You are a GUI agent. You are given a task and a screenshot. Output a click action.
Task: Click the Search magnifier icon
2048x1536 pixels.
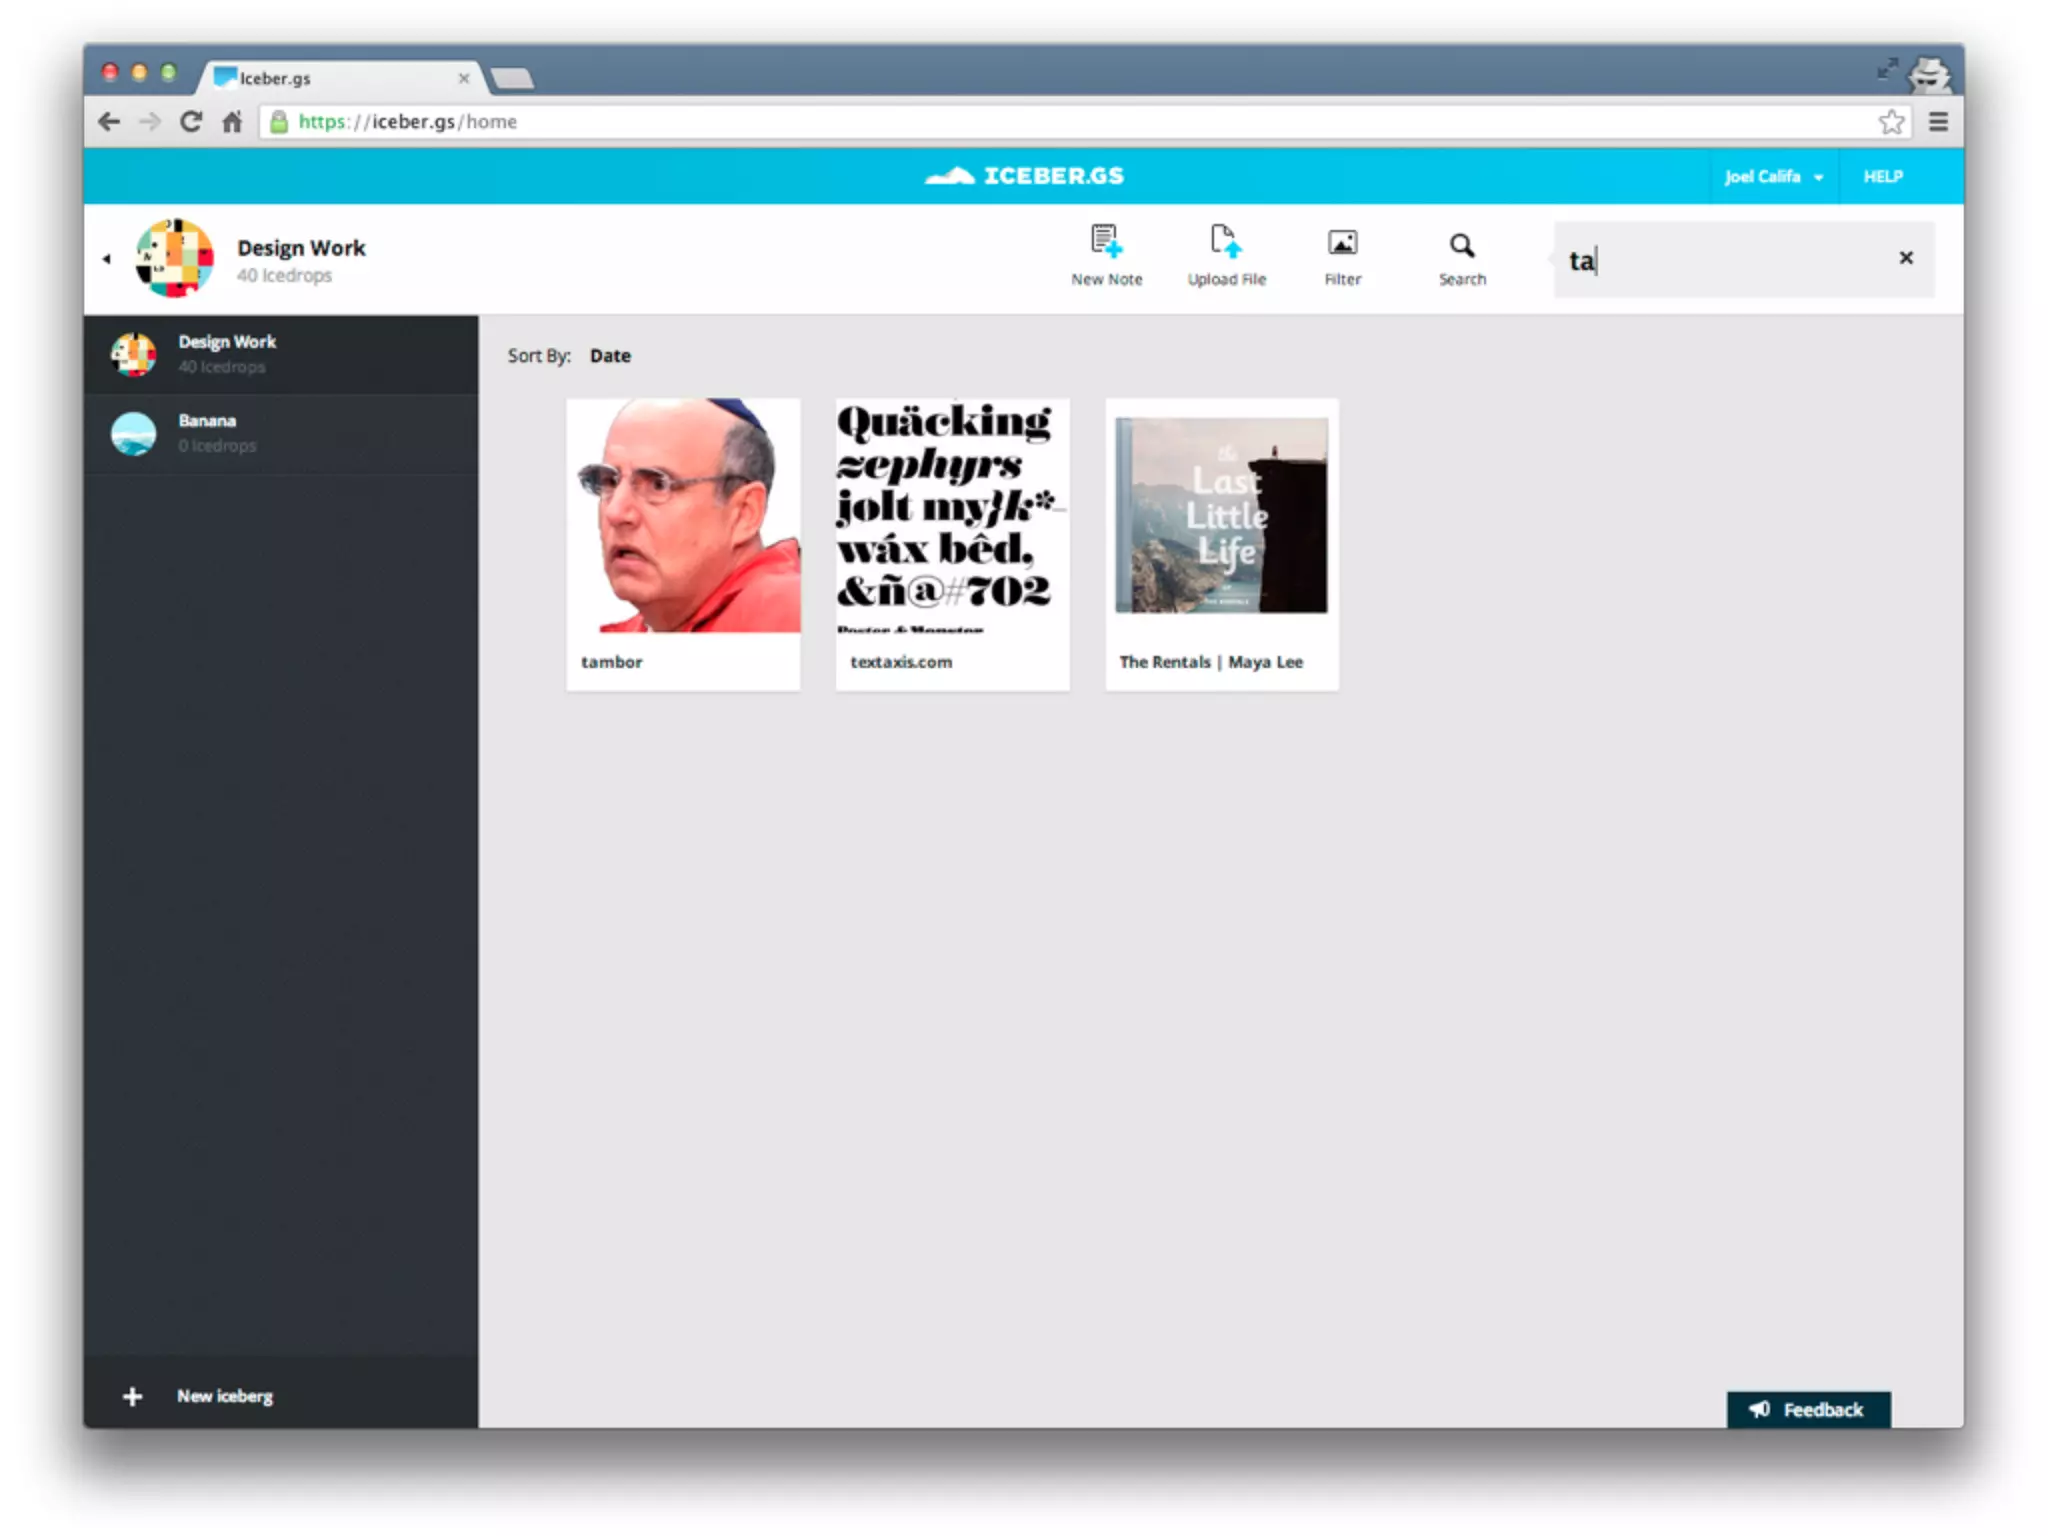1461,246
